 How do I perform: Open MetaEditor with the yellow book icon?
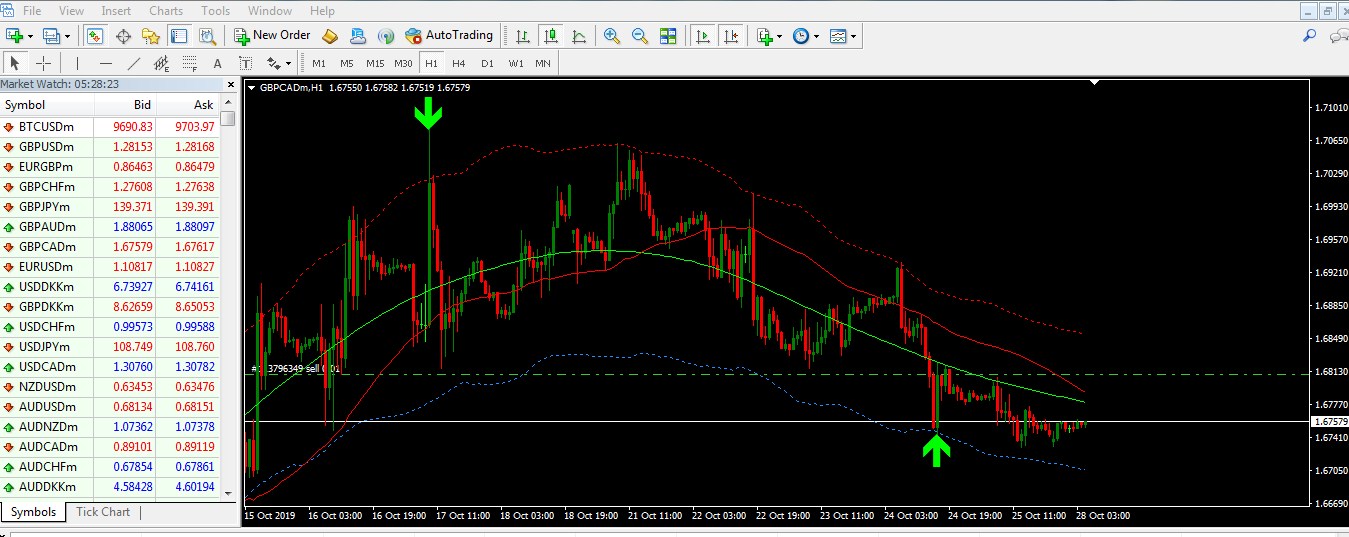tap(330, 36)
